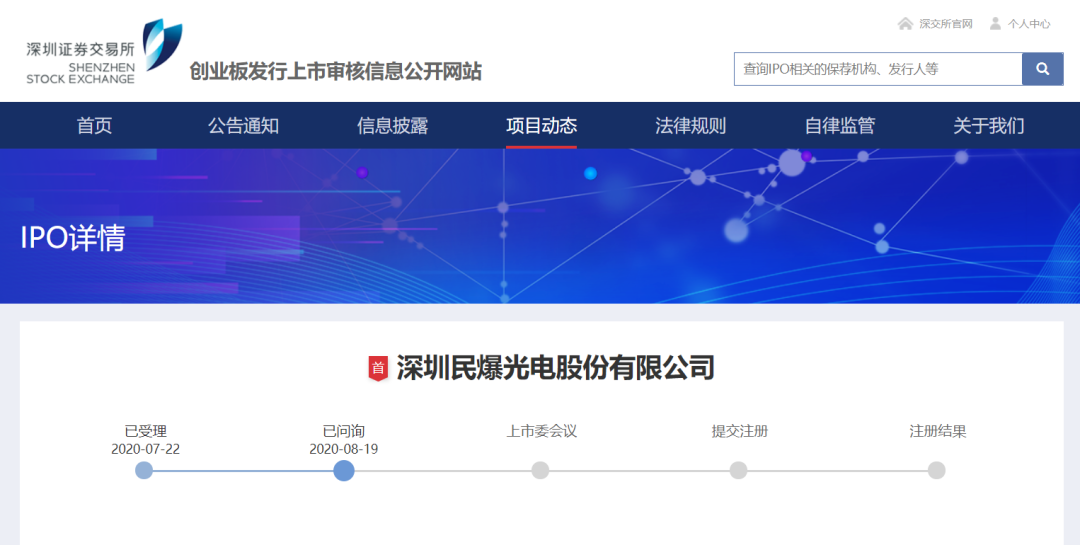Viewport: 1080px width, 545px height.
Task: Click the Shenzhen Stock Exchange logo
Action: point(104,52)
